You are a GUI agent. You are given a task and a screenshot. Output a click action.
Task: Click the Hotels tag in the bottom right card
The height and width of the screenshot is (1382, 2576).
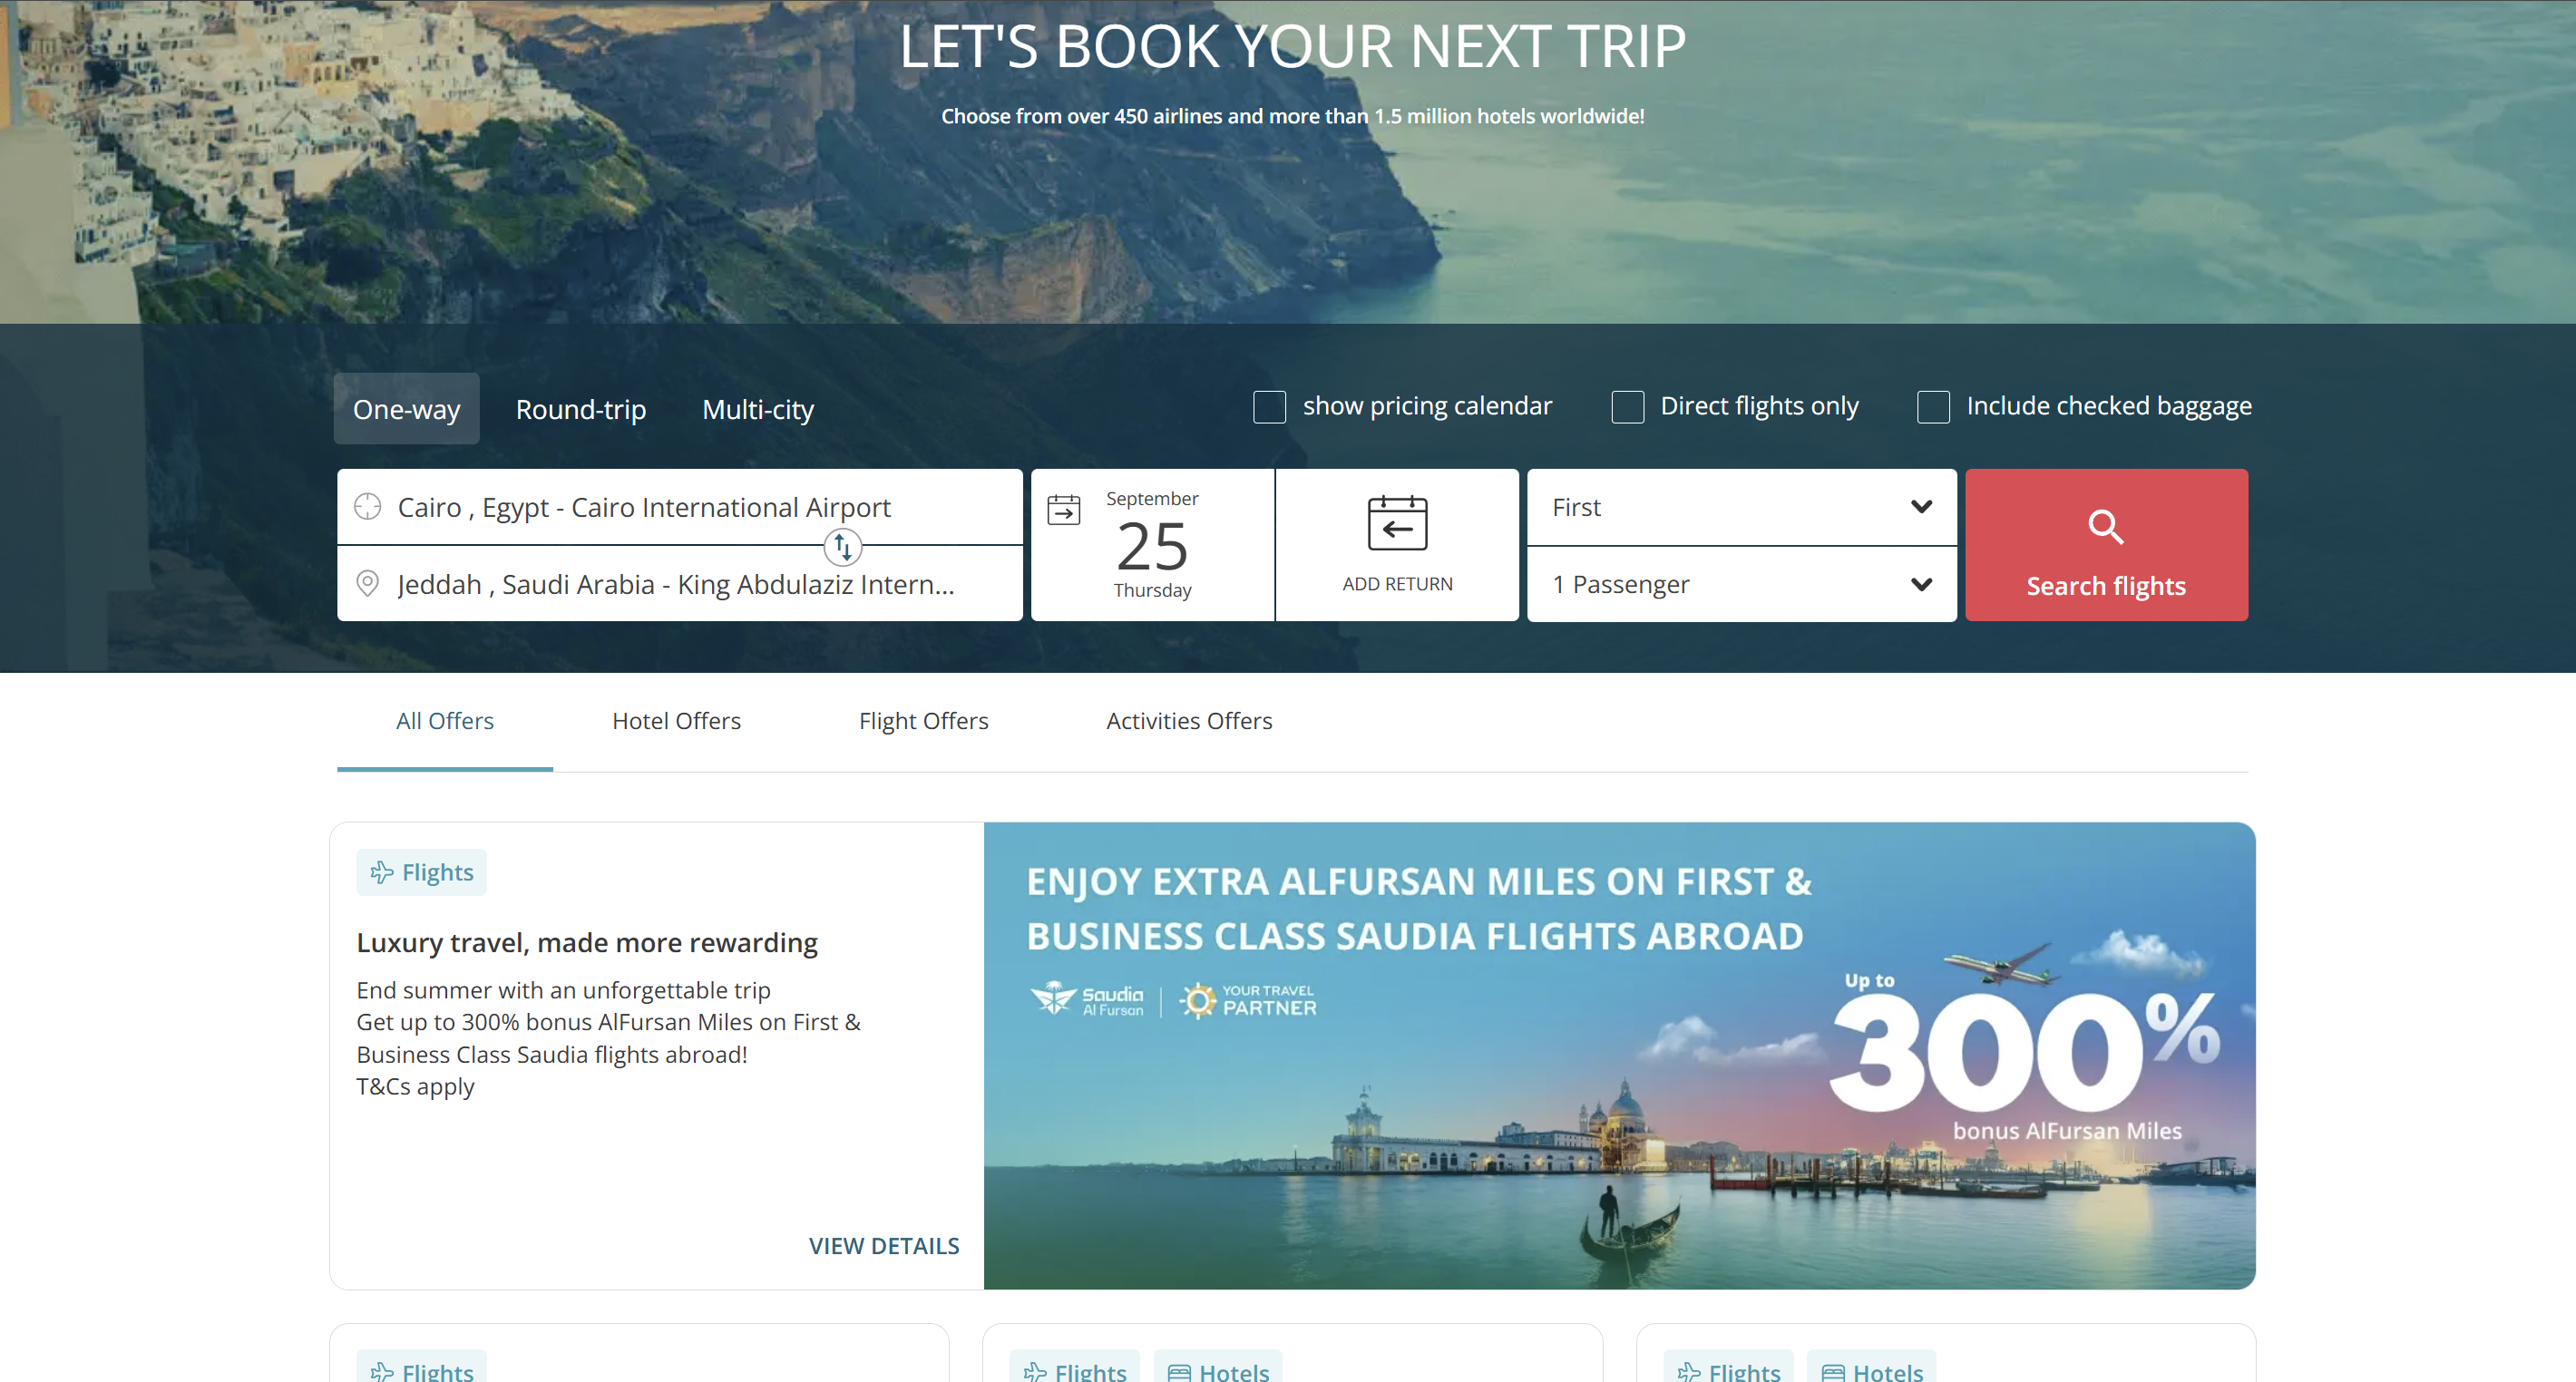1871,1368
